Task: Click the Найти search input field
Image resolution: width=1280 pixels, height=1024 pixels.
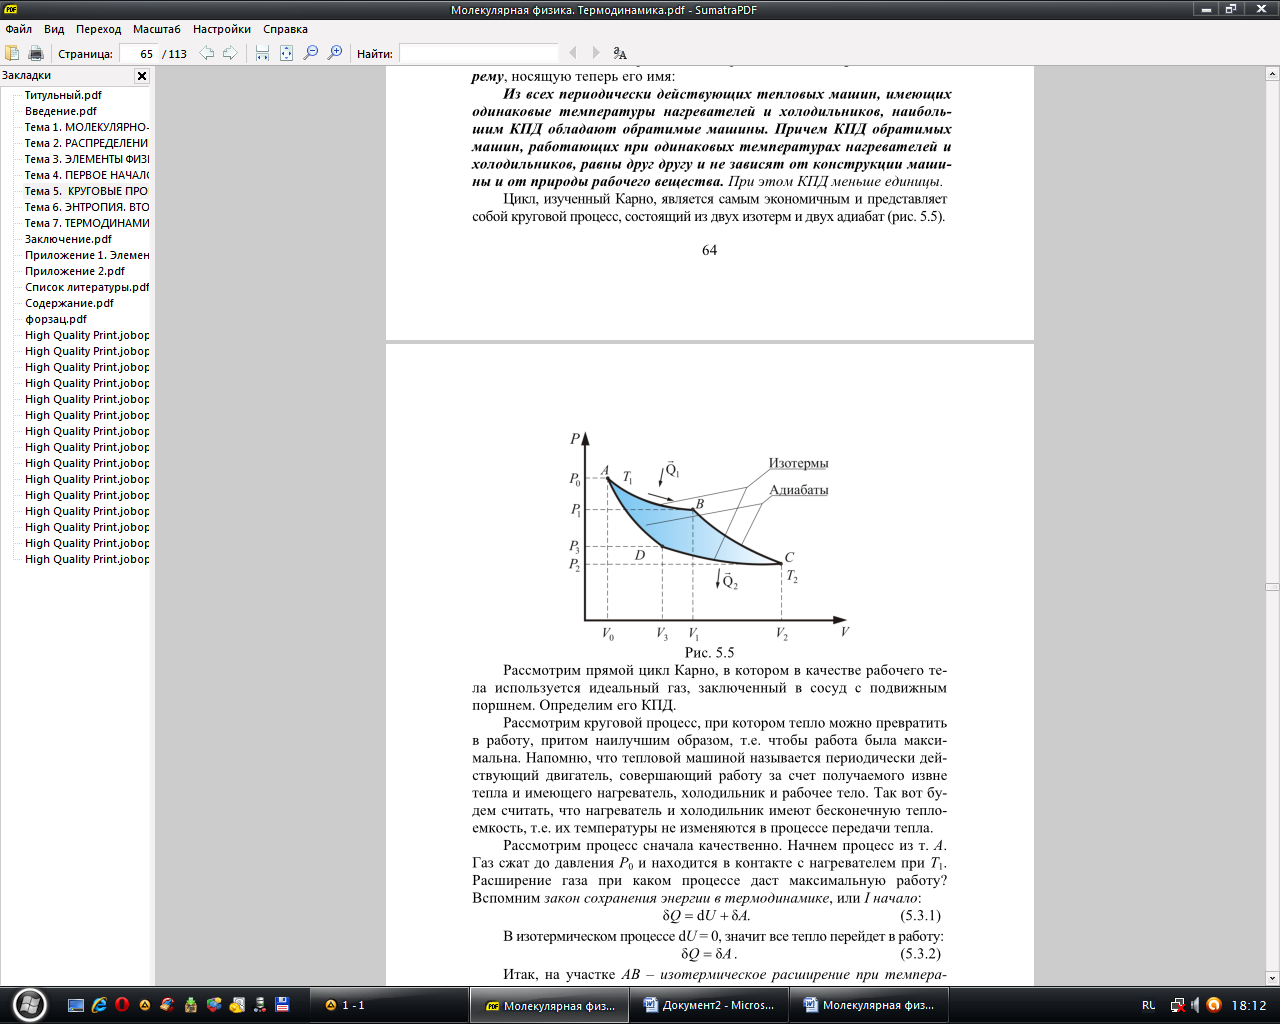Action: pos(478,54)
